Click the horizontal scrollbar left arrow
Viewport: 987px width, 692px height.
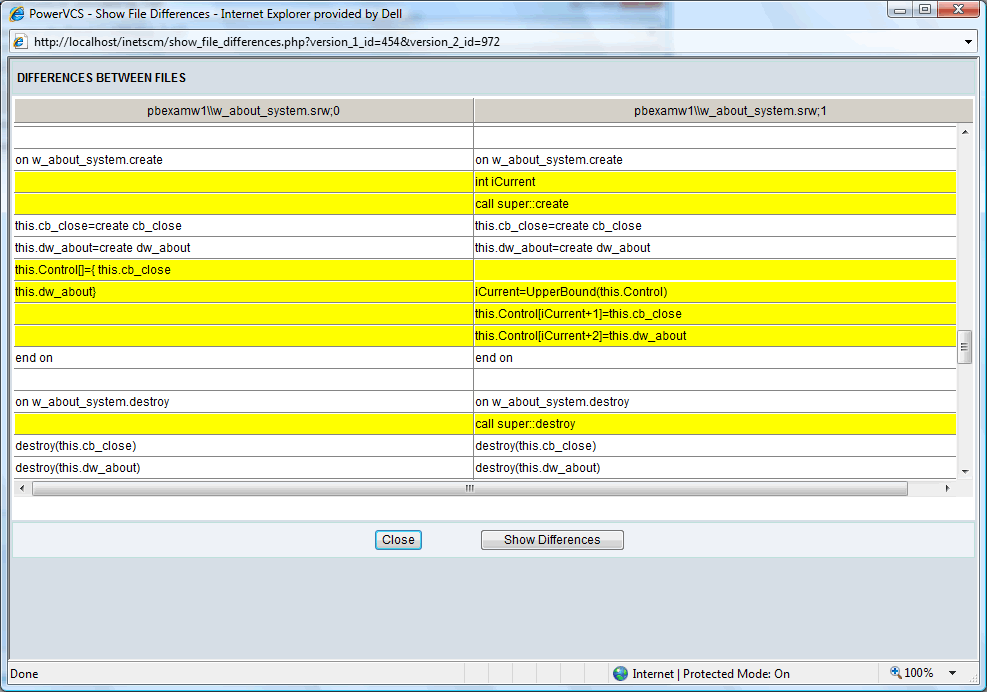23,488
